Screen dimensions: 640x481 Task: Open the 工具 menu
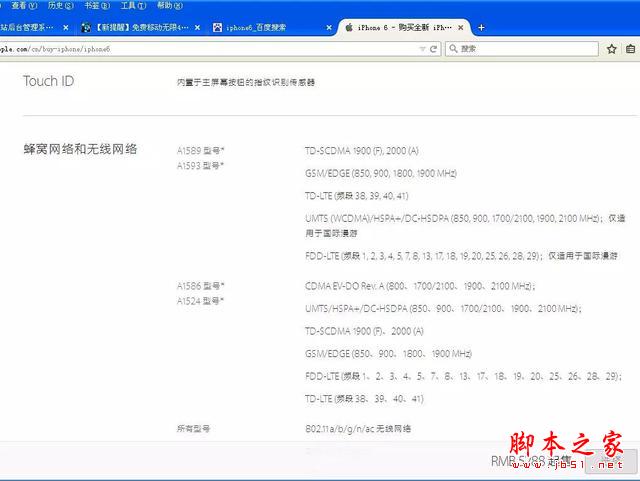click(x=127, y=6)
